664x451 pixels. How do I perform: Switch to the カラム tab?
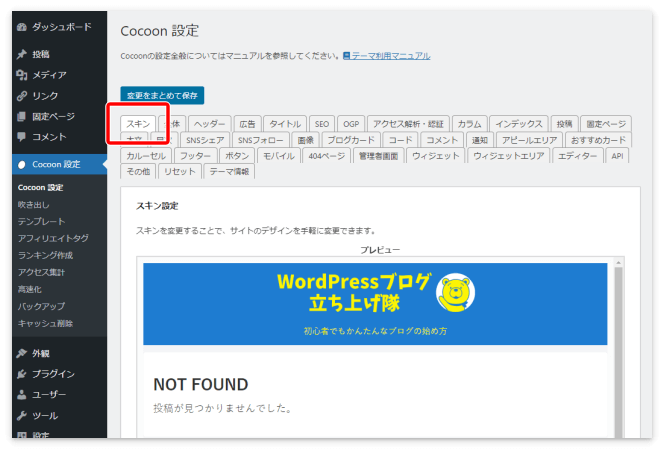point(470,124)
